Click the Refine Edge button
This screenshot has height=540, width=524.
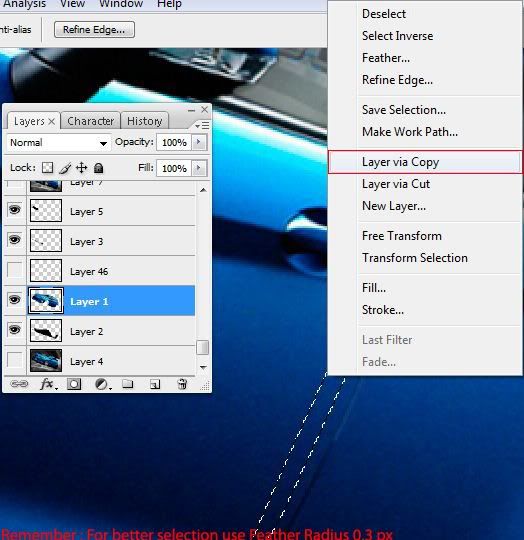pos(94,30)
